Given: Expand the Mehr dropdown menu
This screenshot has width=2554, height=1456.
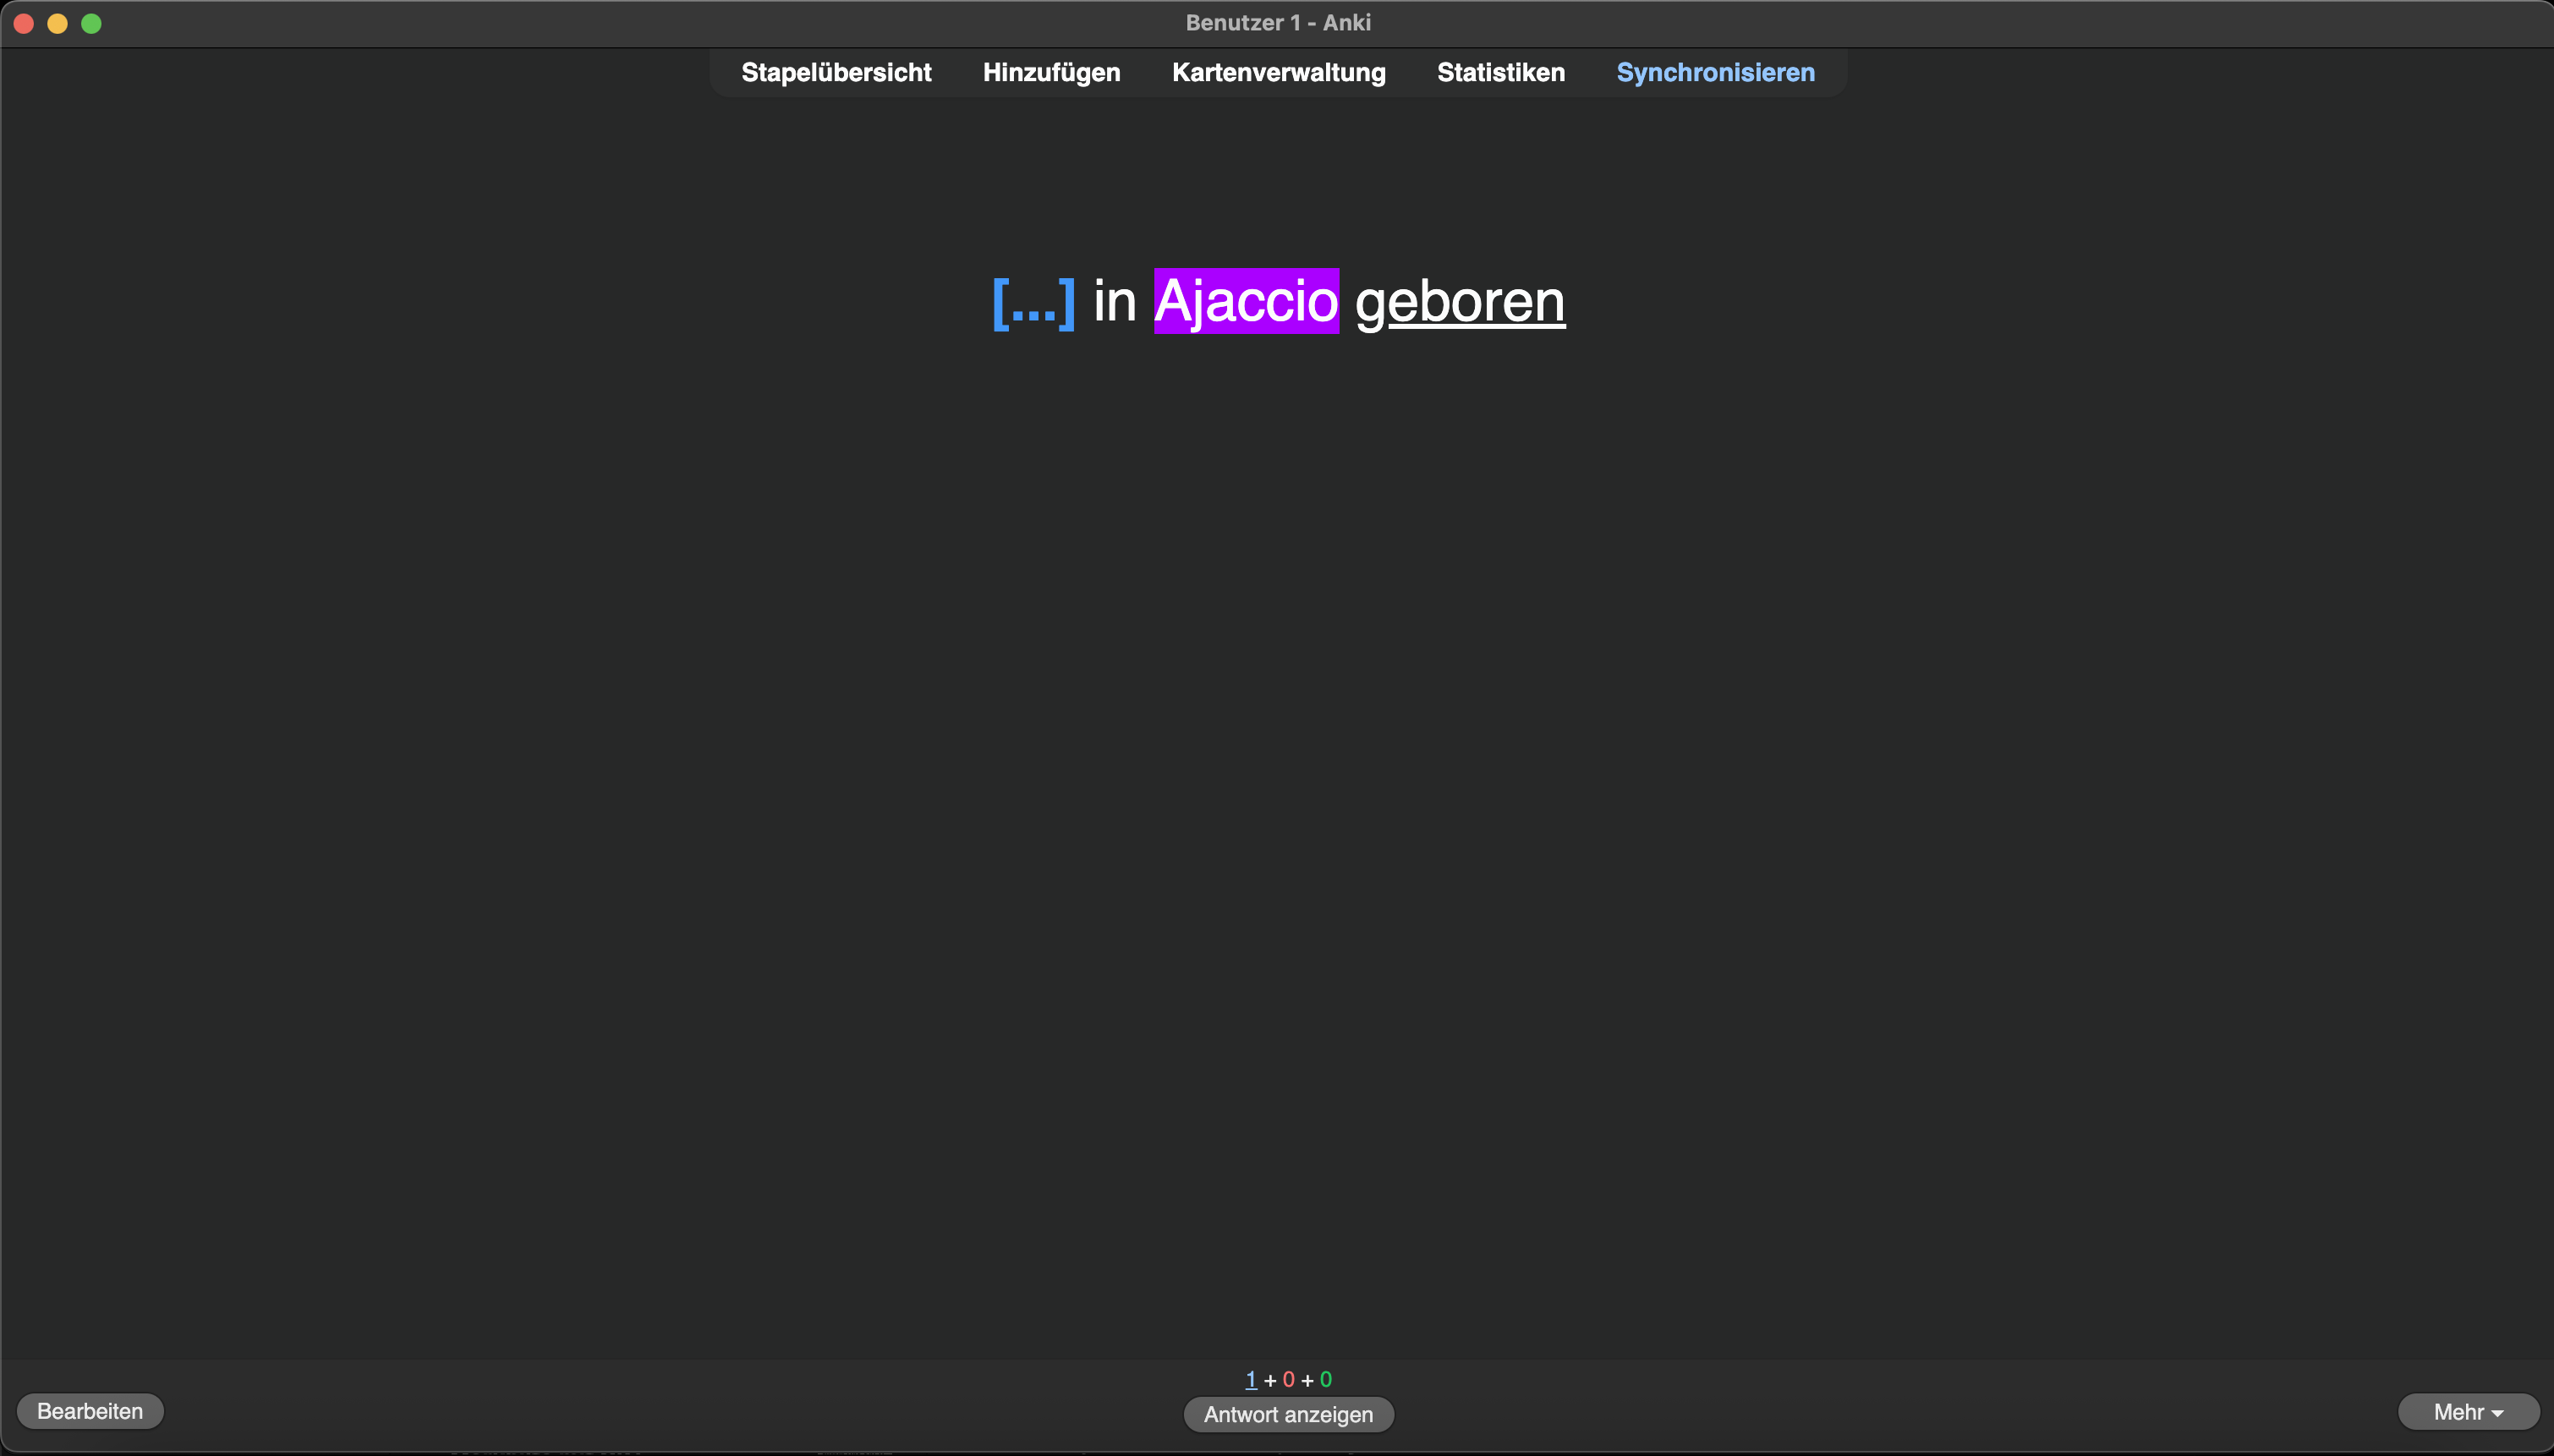Looking at the screenshot, I should [x=2467, y=1411].
